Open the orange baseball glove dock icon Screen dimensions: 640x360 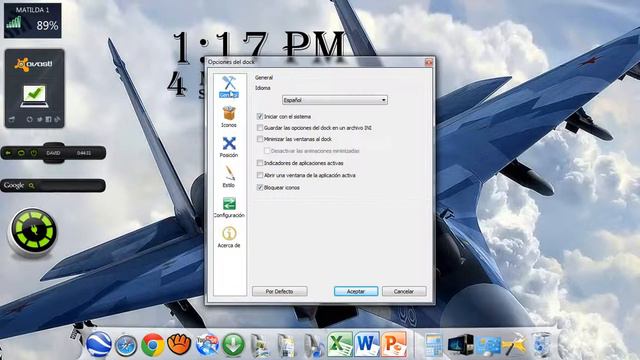(179, 344)
